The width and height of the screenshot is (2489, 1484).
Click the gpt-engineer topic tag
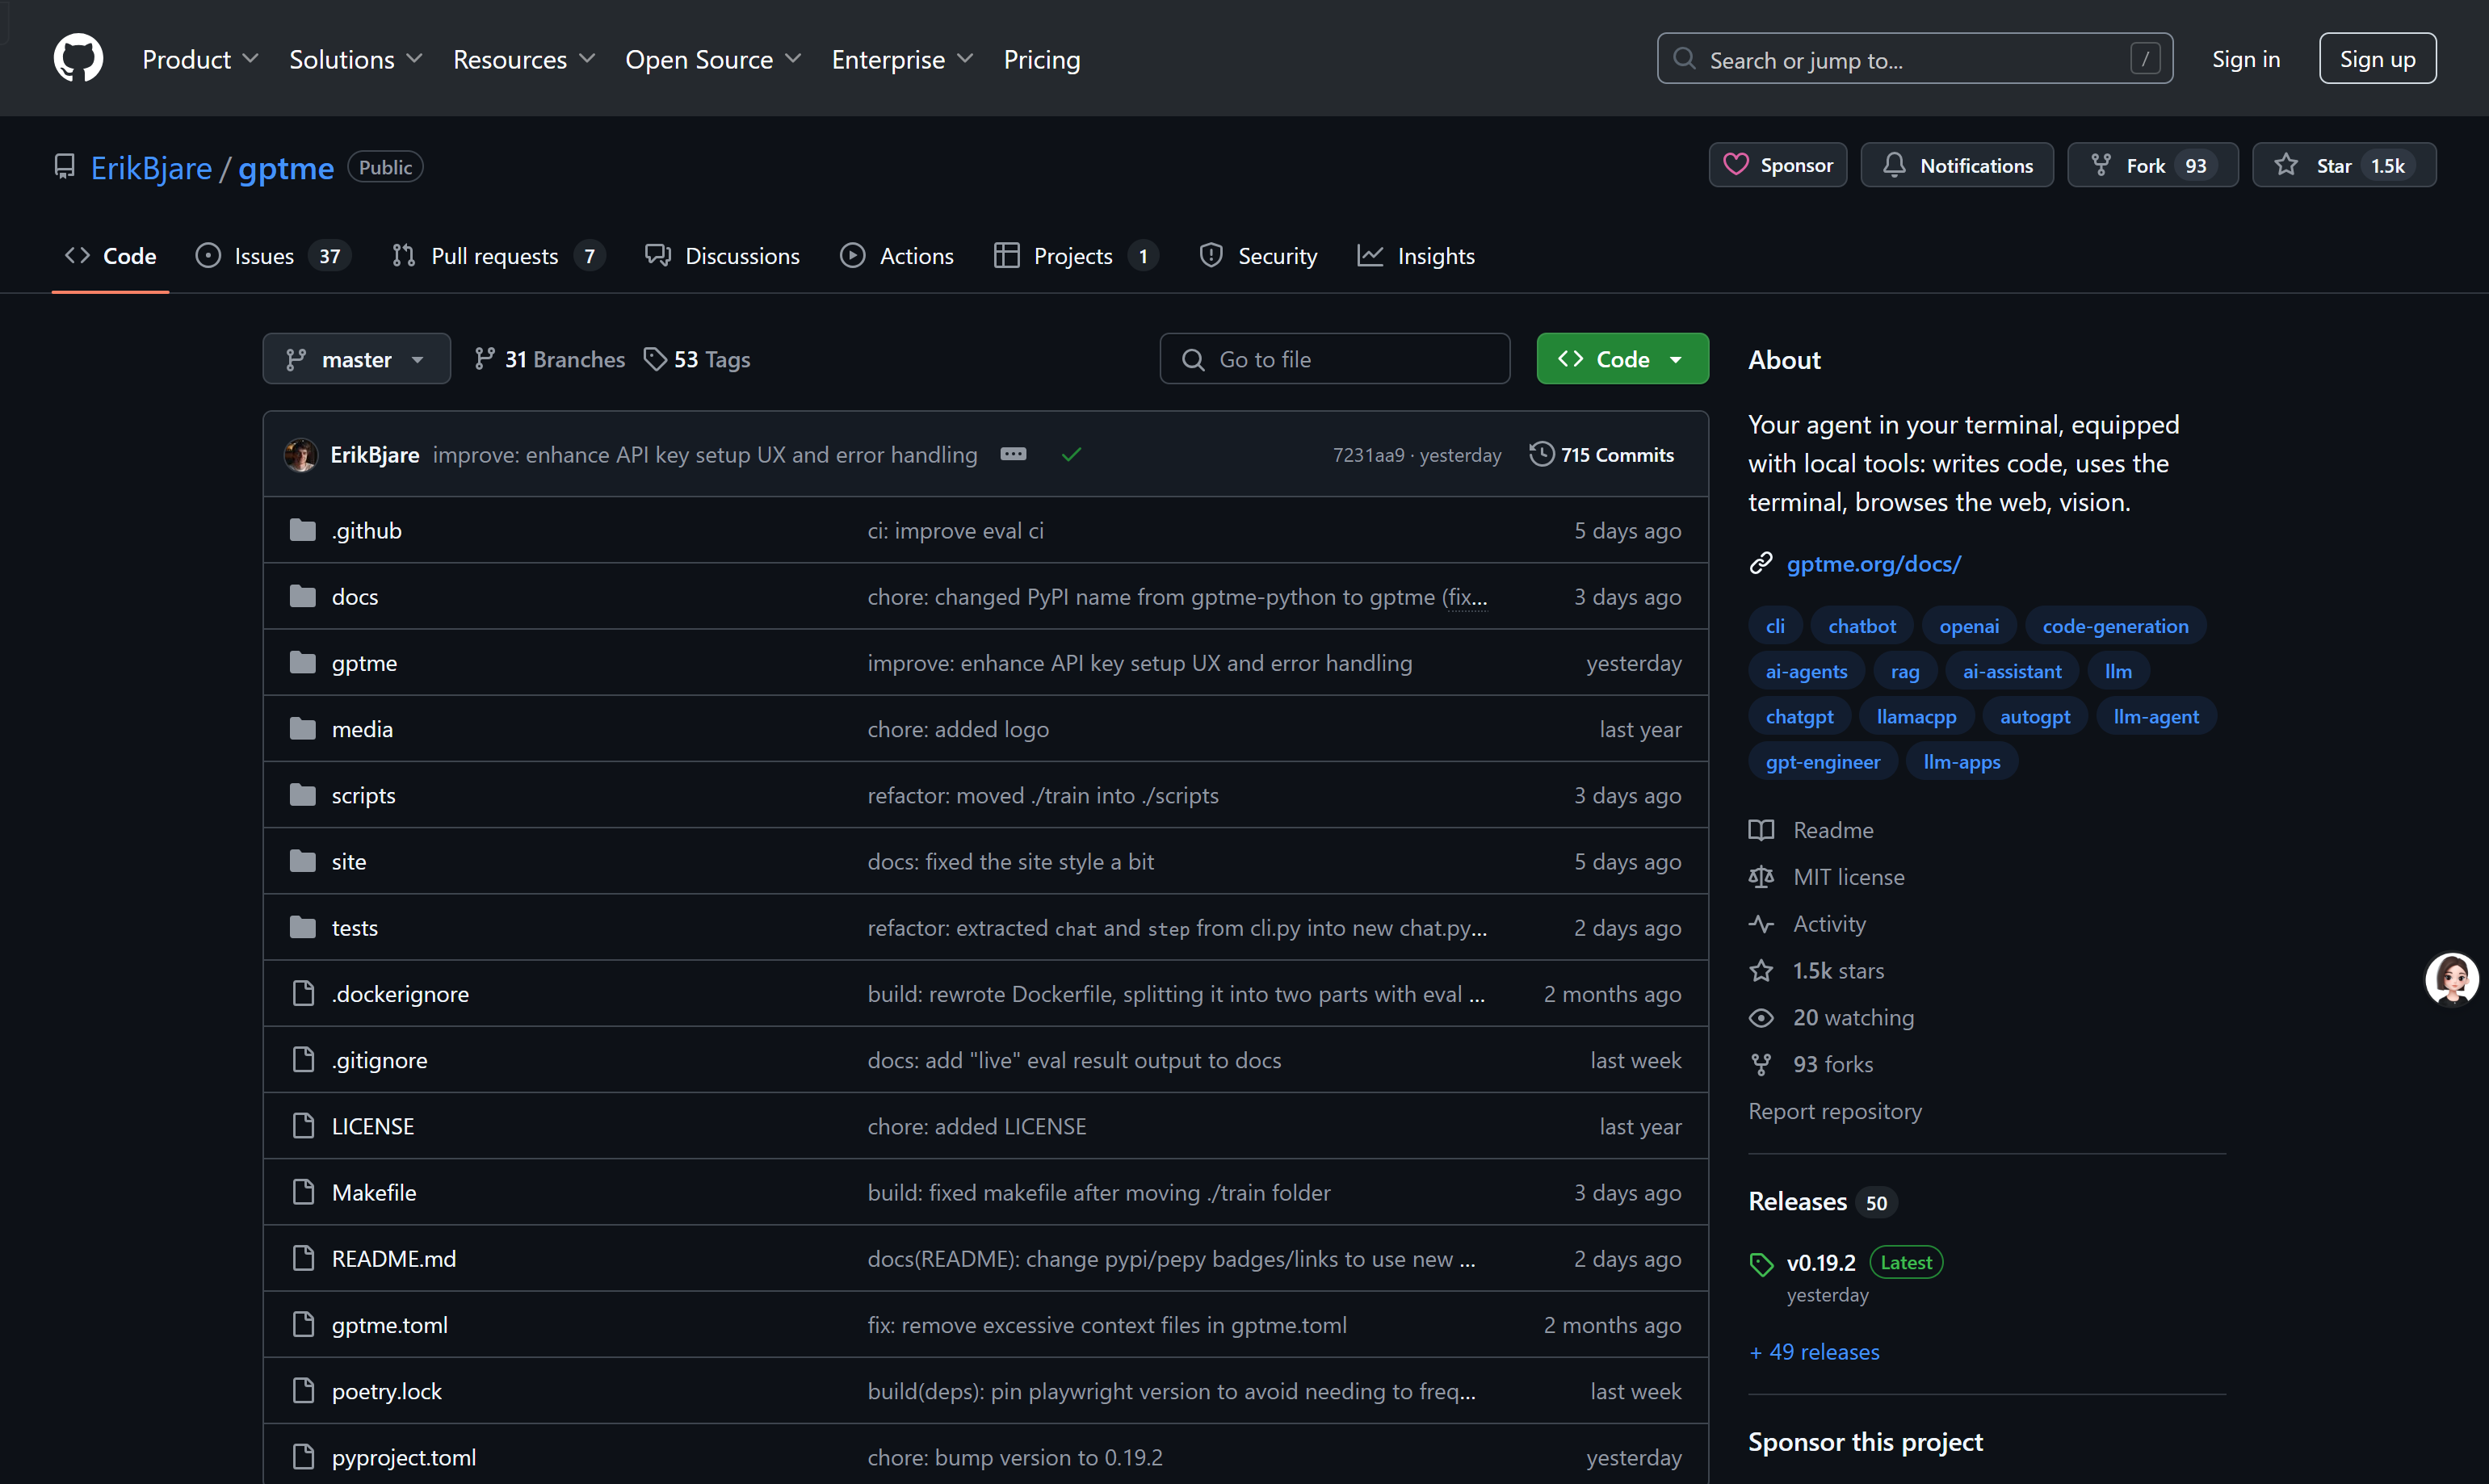(1822, 761)
